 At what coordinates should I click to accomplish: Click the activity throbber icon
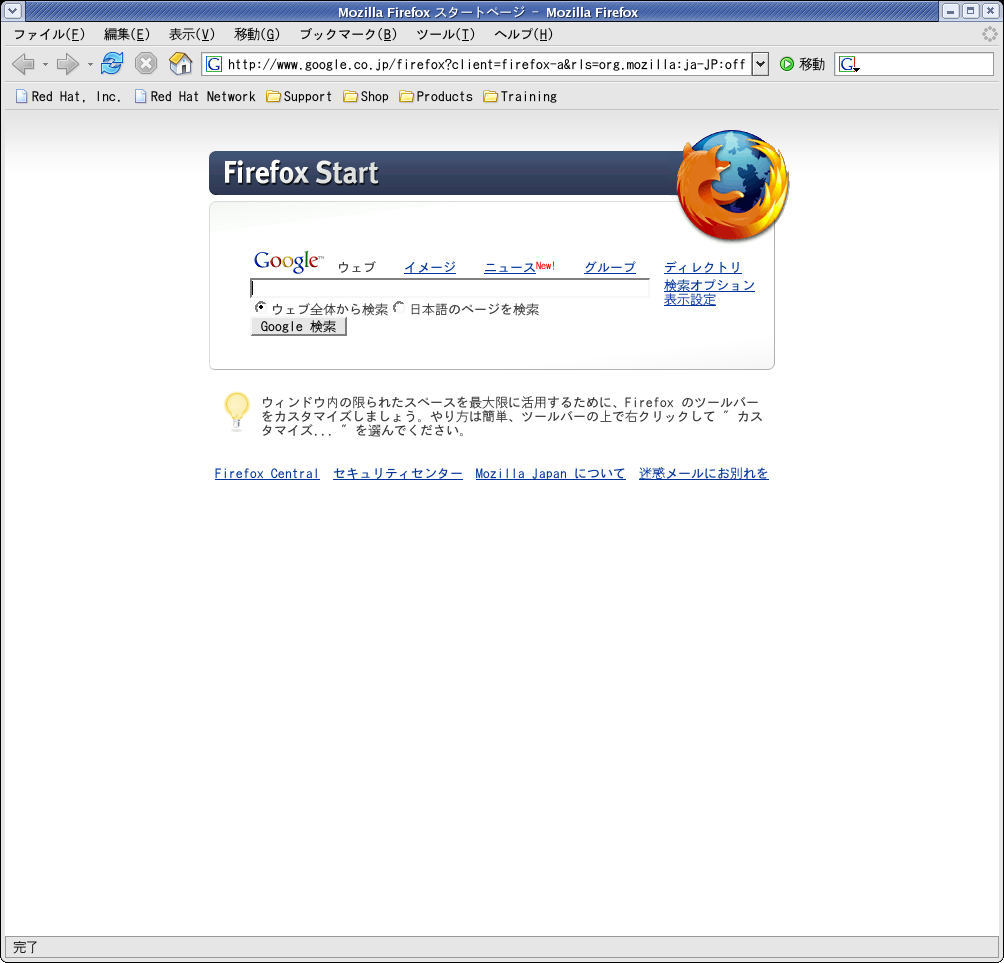pyautogui.click(x=990, y=34)
